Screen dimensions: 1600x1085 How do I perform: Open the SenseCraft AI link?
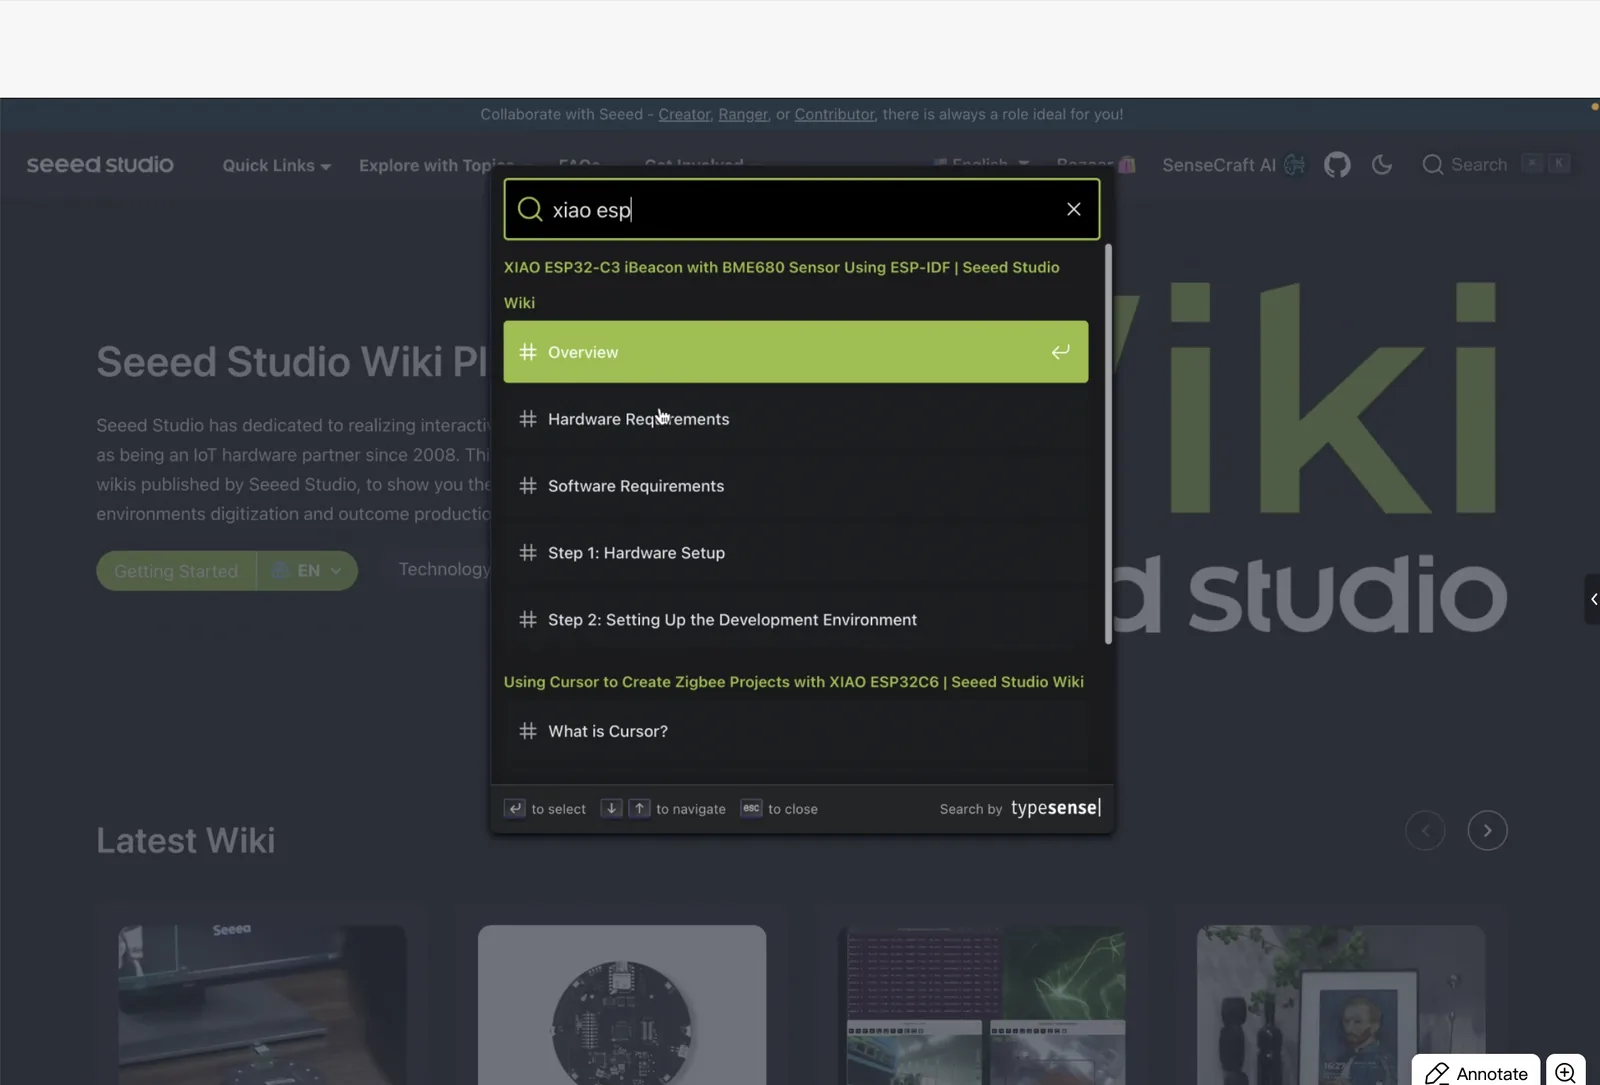(1233, 165)
